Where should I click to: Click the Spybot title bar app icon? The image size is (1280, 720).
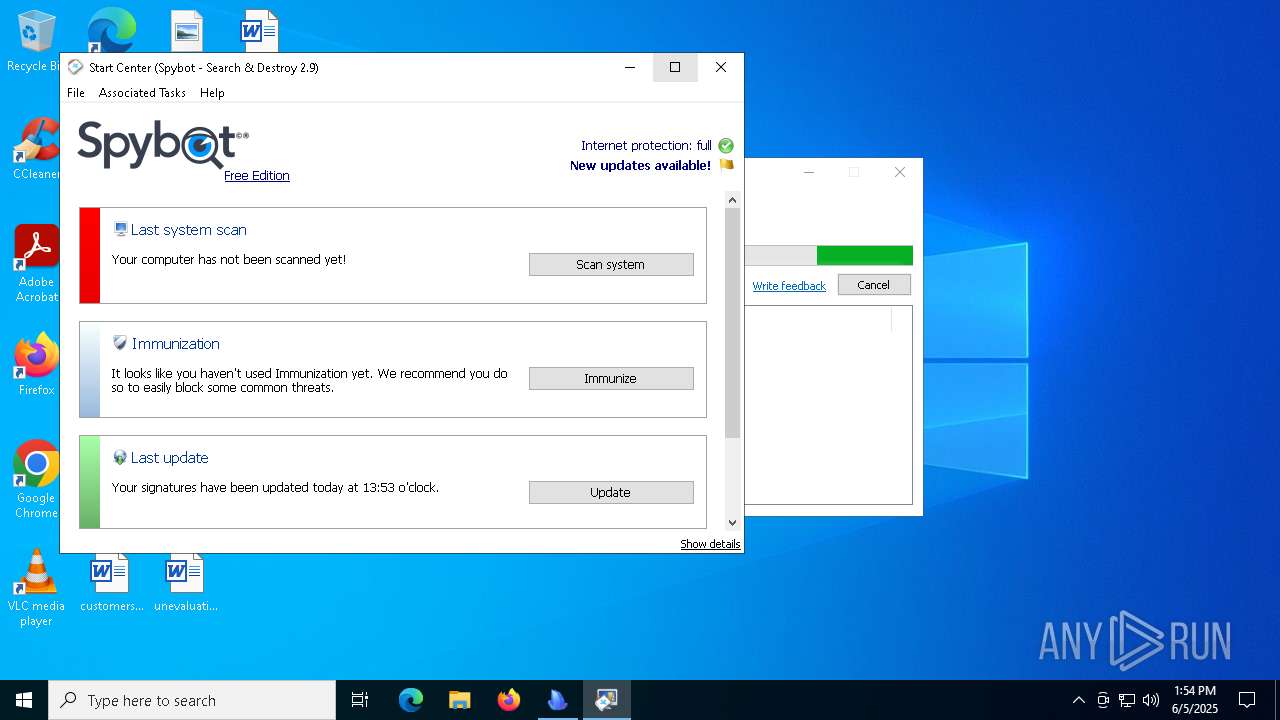pyautogui.click(x=75, y=67)
